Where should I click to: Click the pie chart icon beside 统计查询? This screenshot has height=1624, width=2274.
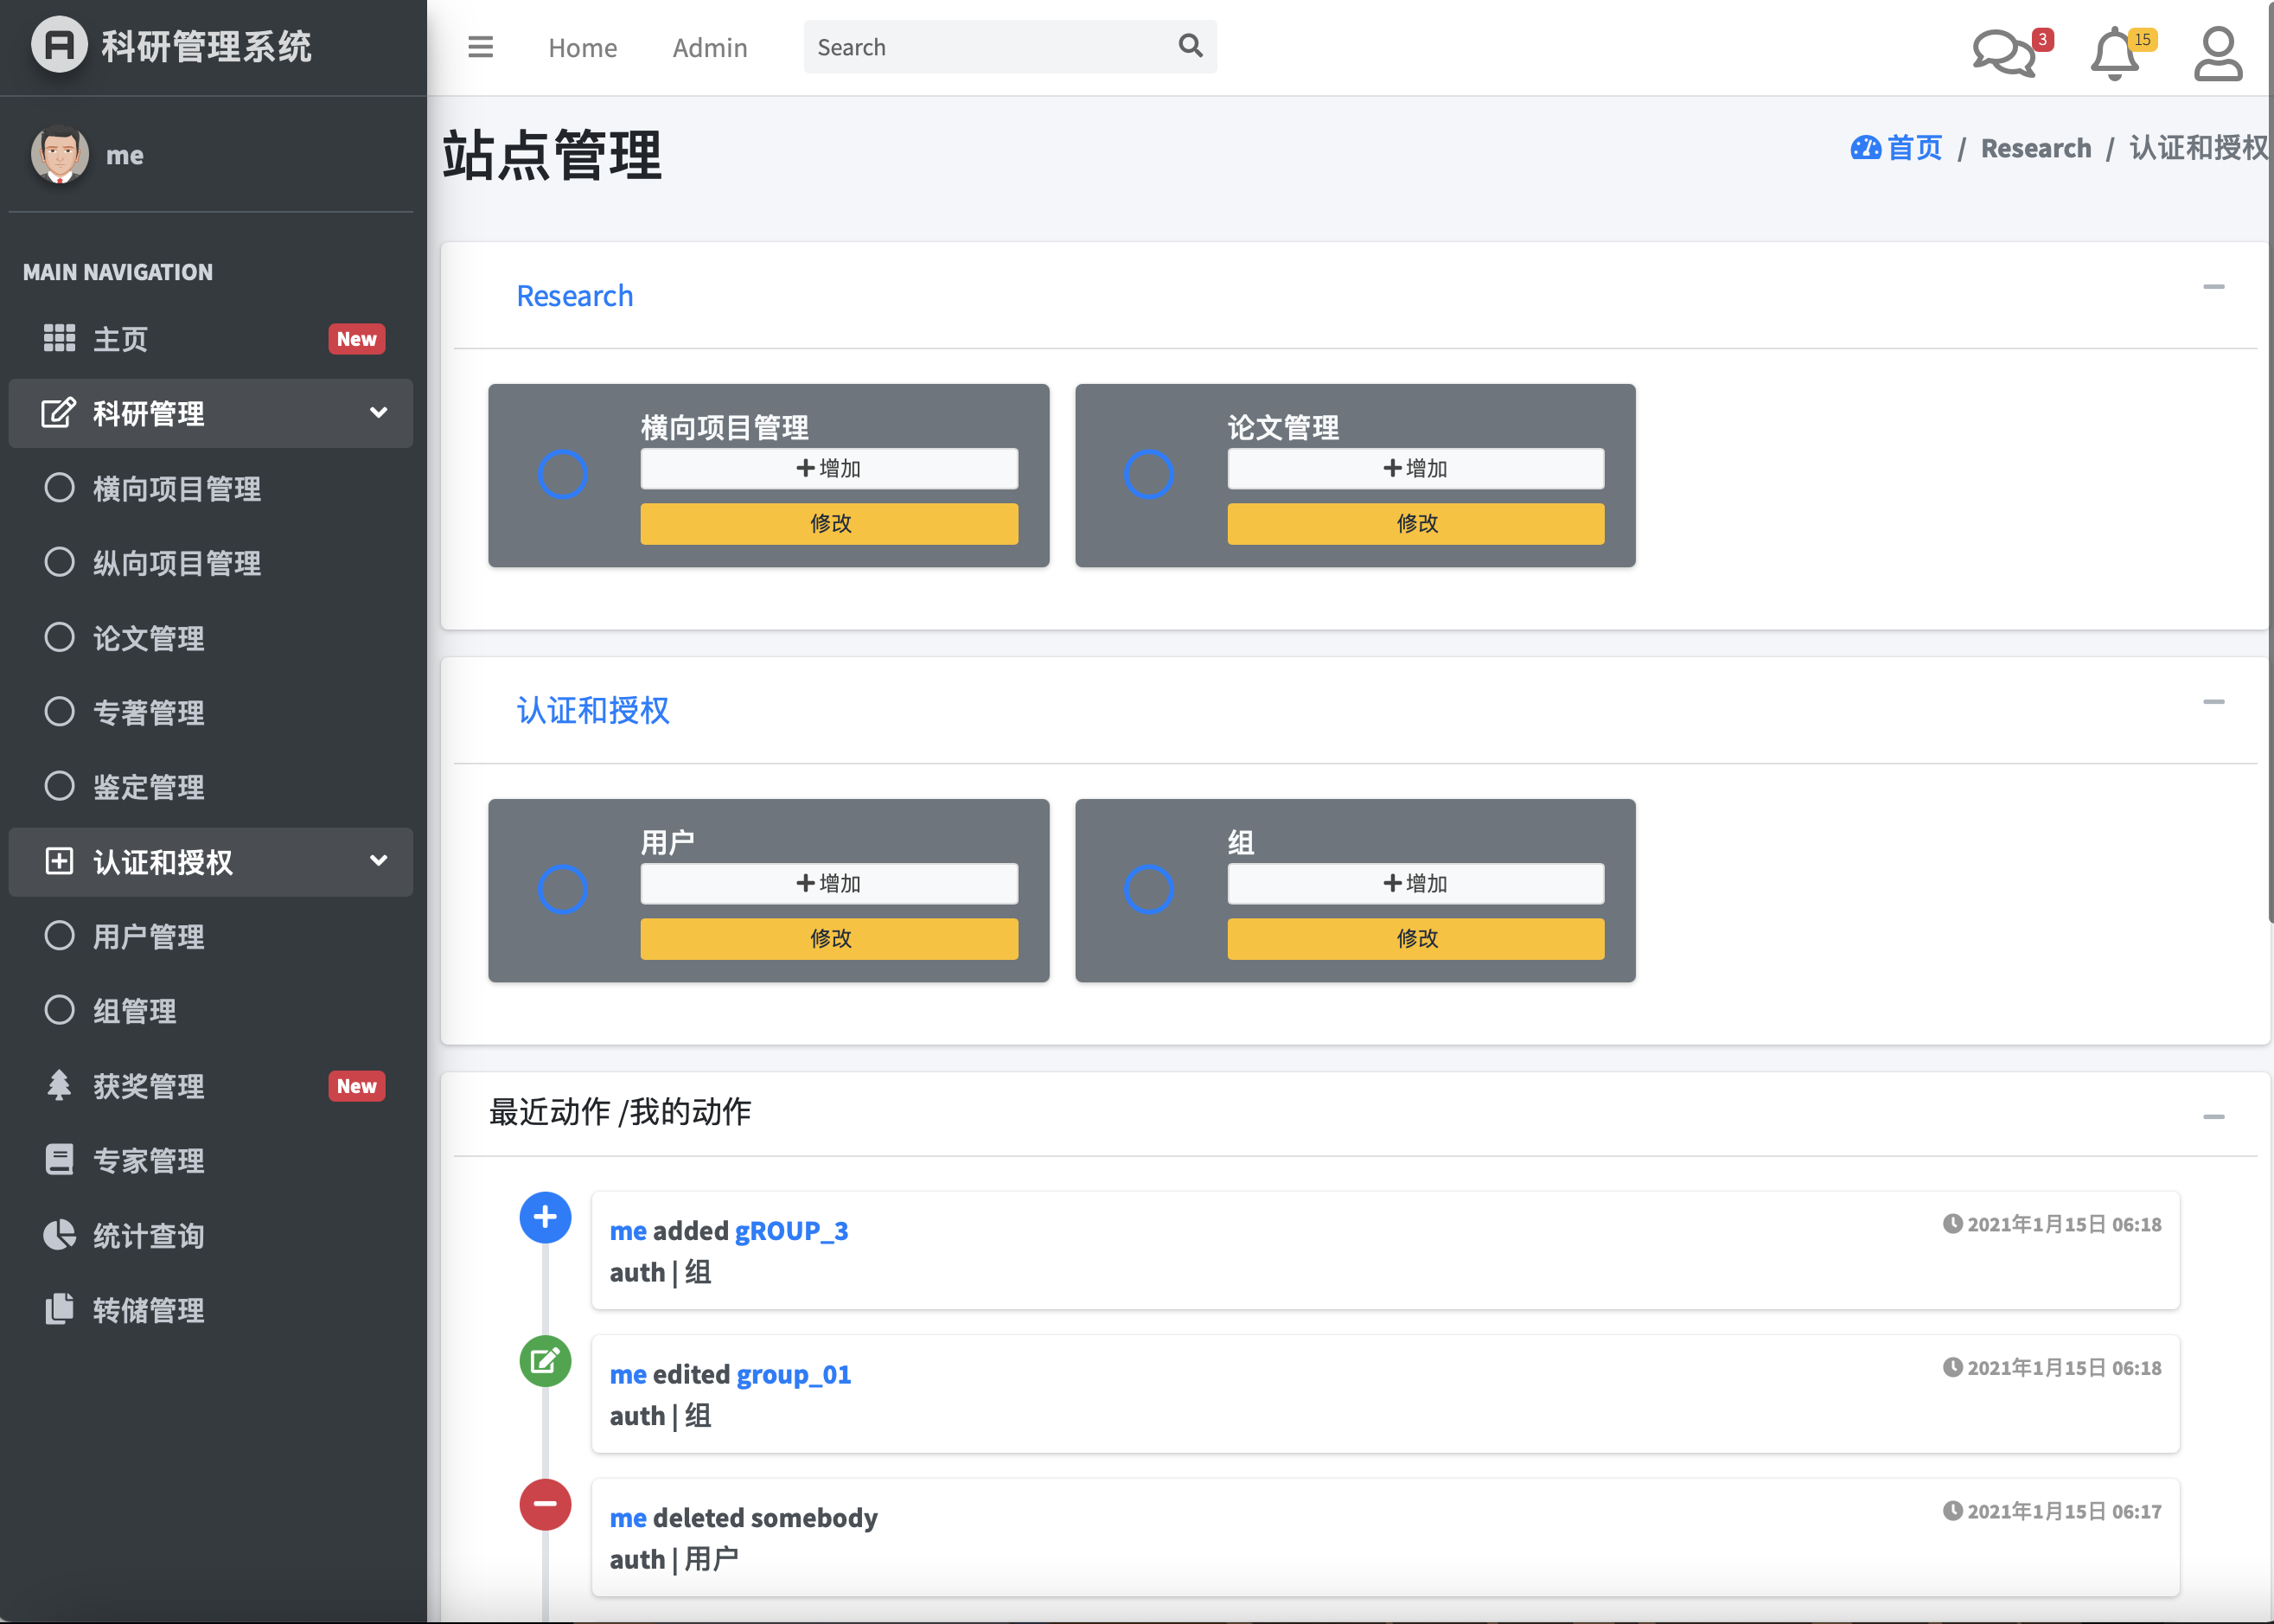pyautogui.click(x=59, y=1235)
